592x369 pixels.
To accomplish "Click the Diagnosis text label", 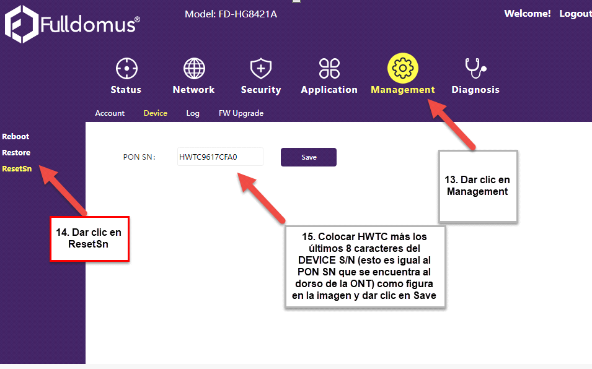I will 475,90.
